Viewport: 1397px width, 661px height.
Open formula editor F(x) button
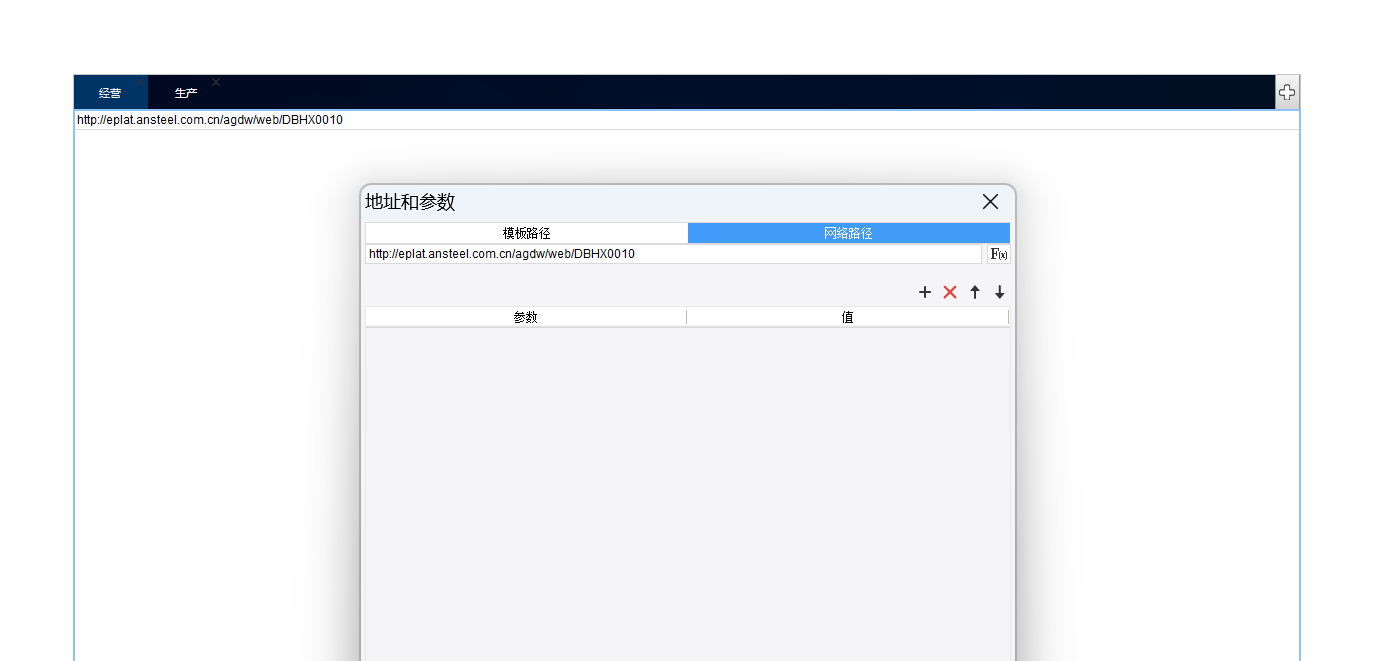(x=998, y=254)
